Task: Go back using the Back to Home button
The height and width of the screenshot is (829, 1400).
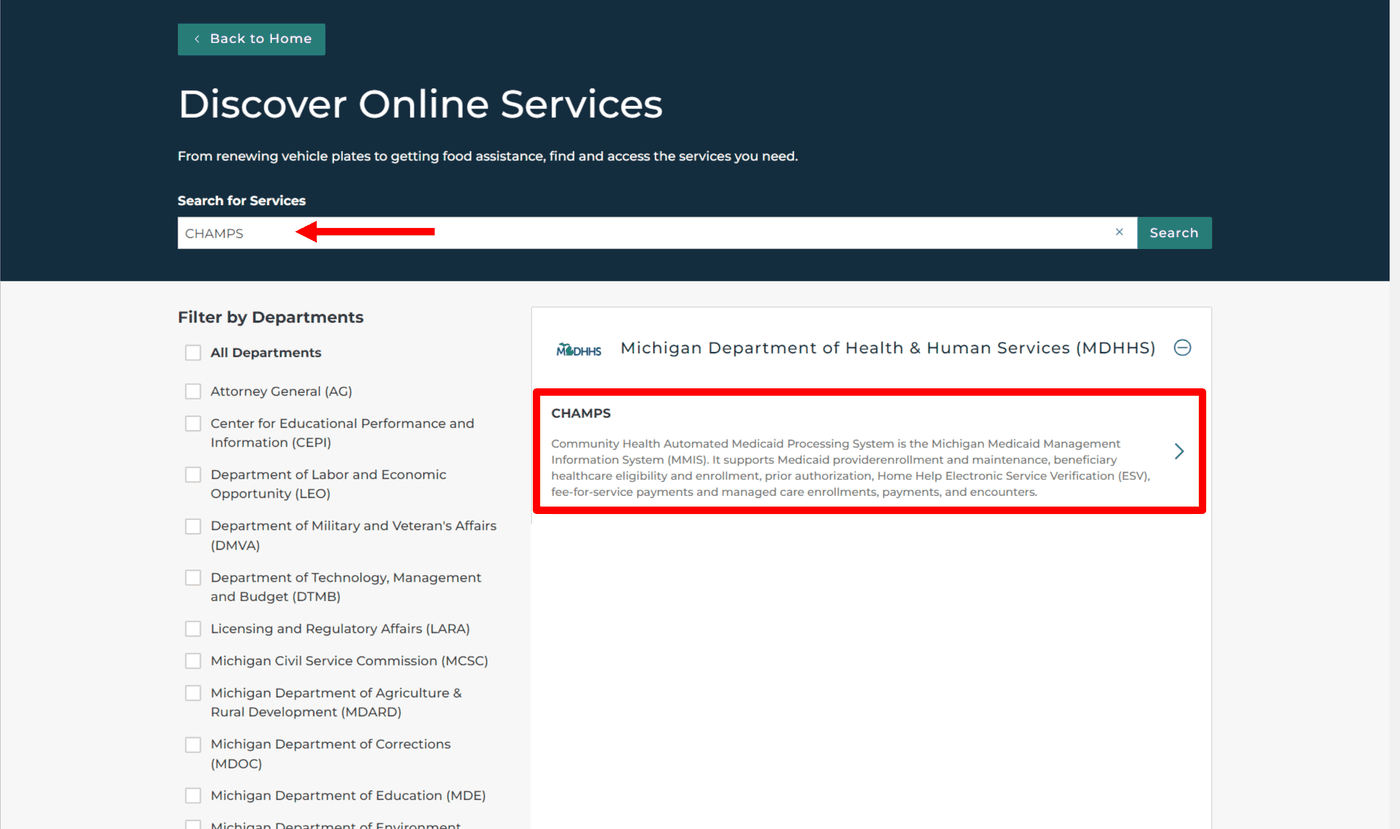Action: pos(251,39)
